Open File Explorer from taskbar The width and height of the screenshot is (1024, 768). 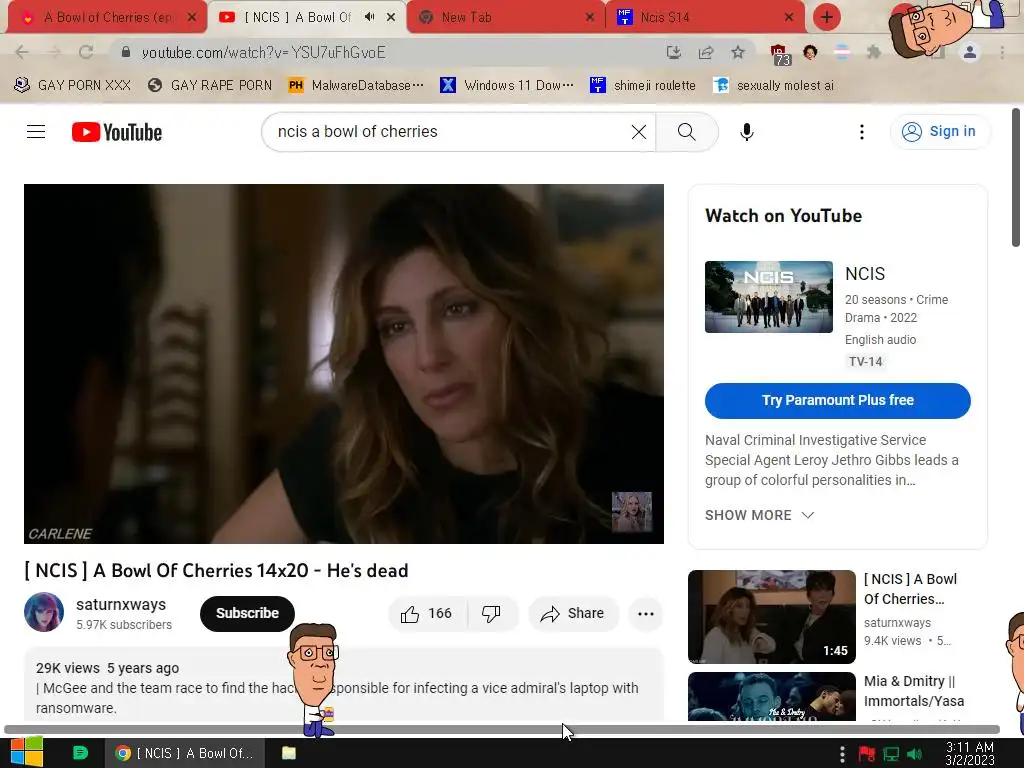click(289, 753)
